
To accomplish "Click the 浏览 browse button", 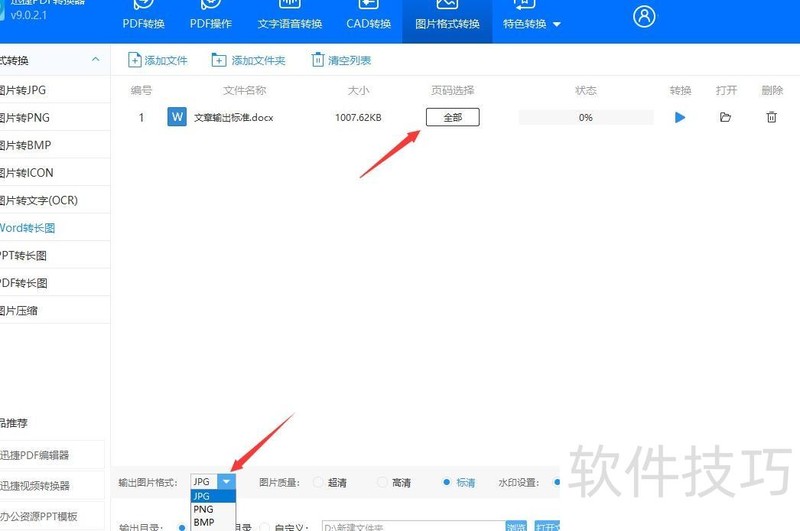I will click(516, 526).
